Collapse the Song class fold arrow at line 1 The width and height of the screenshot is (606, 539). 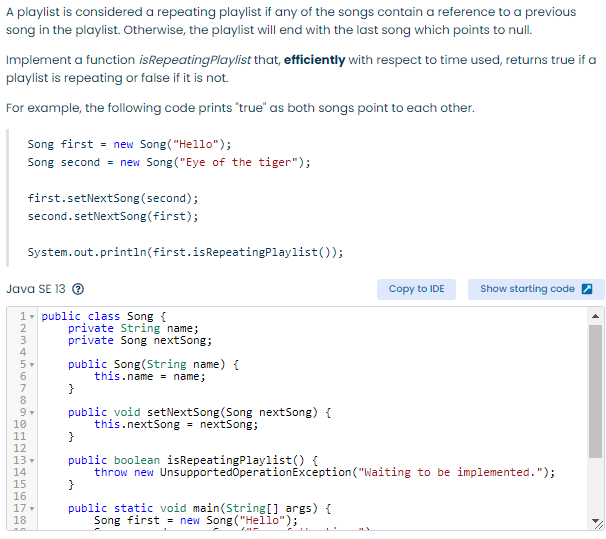(x=32, y=317)
